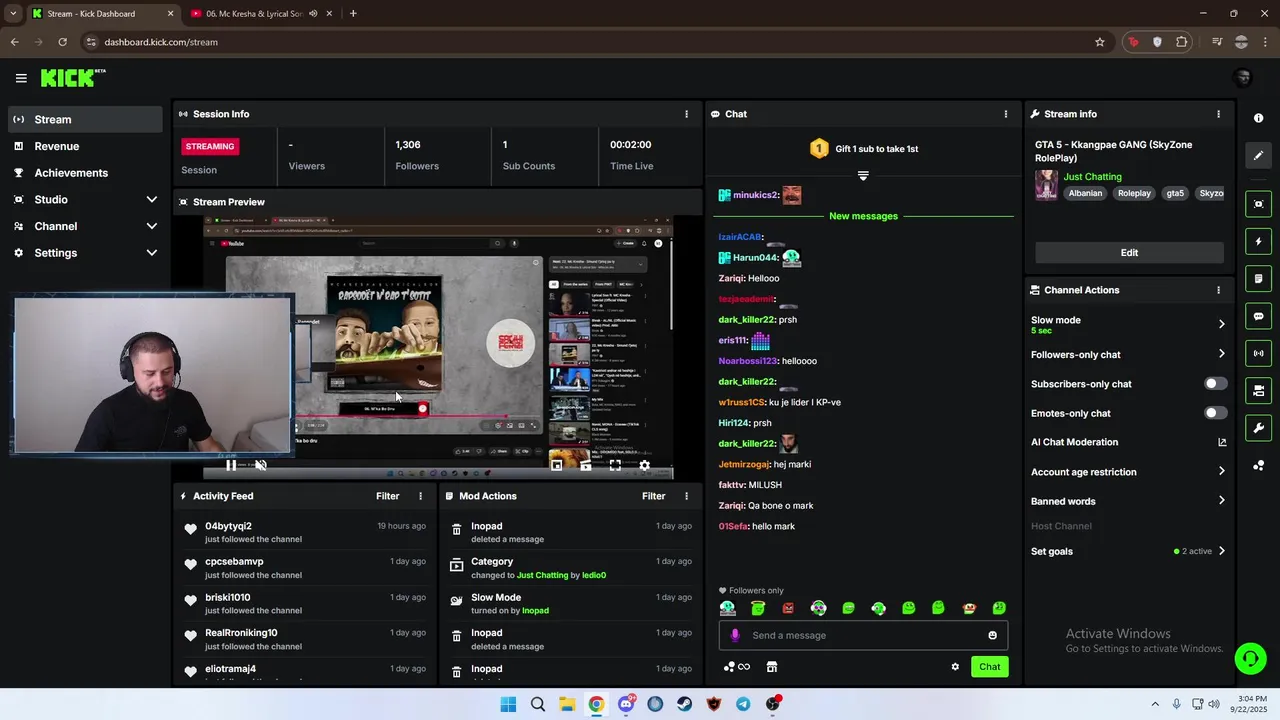Image resolution: width=1280 pixels, height=720 pixels.
Task: Open AI Chat Moderation external link icon
Action: point(1221,442)
